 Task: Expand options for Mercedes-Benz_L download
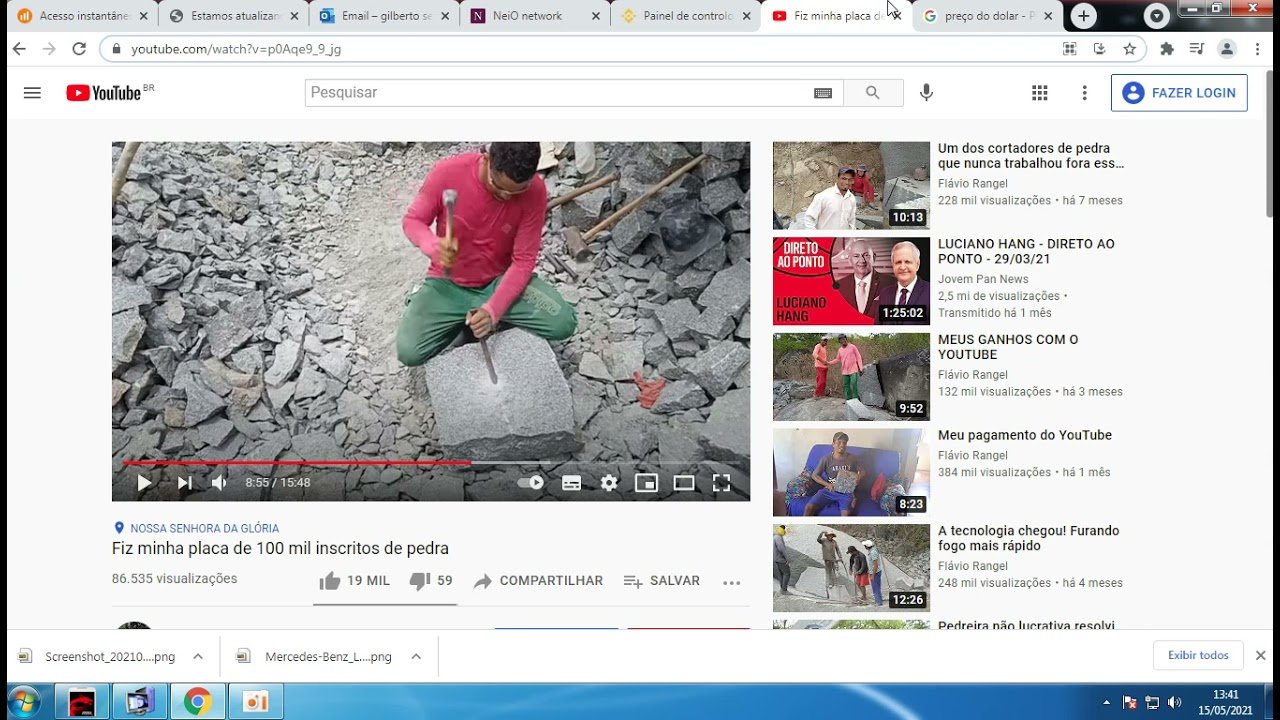[x=416, y=657]
